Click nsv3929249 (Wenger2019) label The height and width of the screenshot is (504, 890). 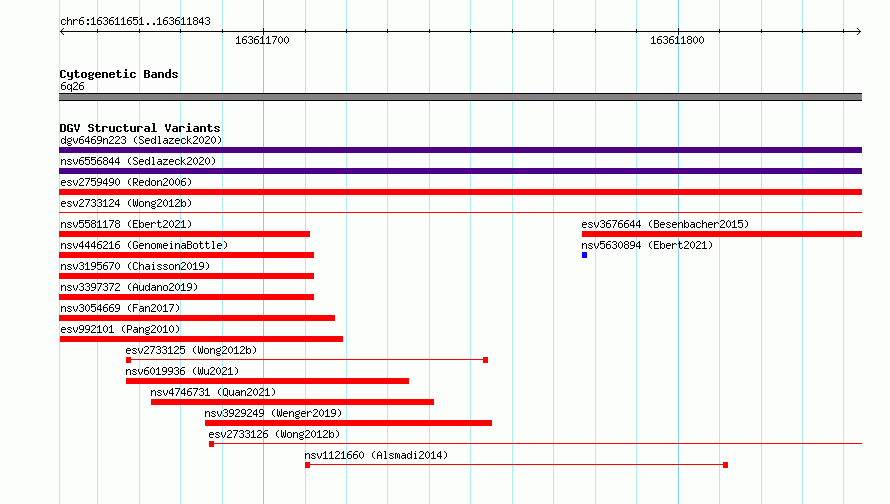point(274,413)
